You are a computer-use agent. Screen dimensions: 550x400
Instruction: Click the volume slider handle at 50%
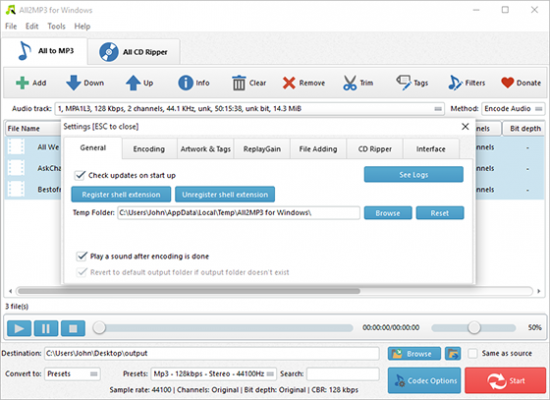[x=474, y=328]
